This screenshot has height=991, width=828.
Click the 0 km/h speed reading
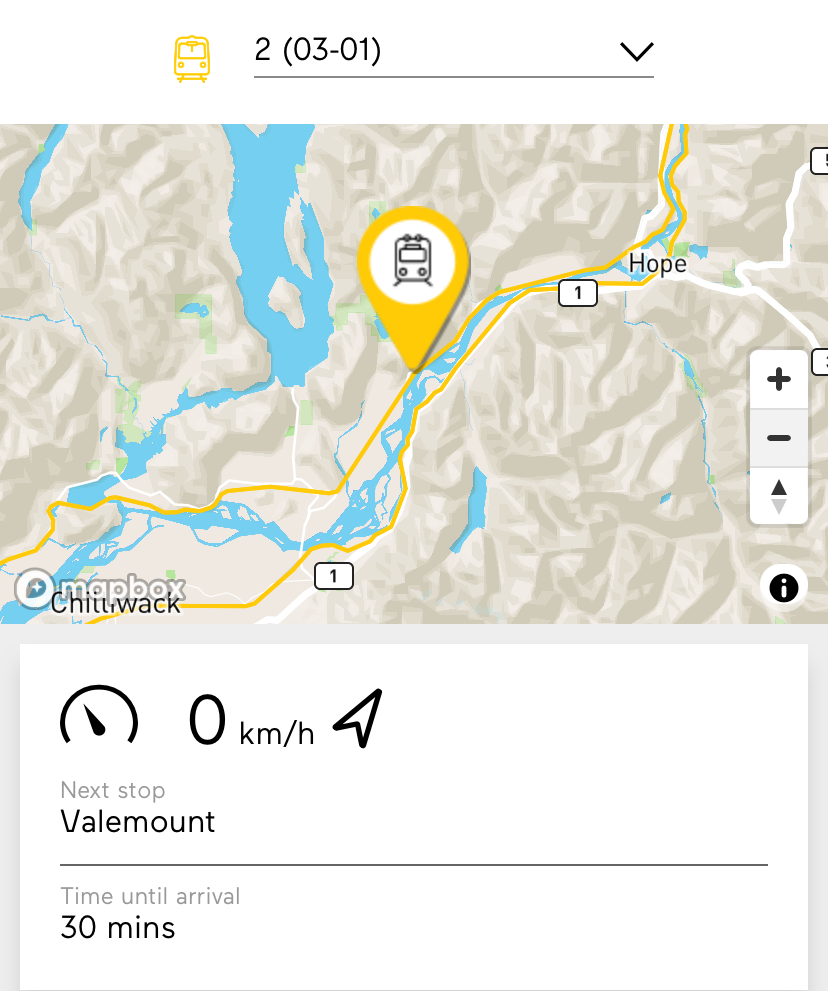[250, 723]
